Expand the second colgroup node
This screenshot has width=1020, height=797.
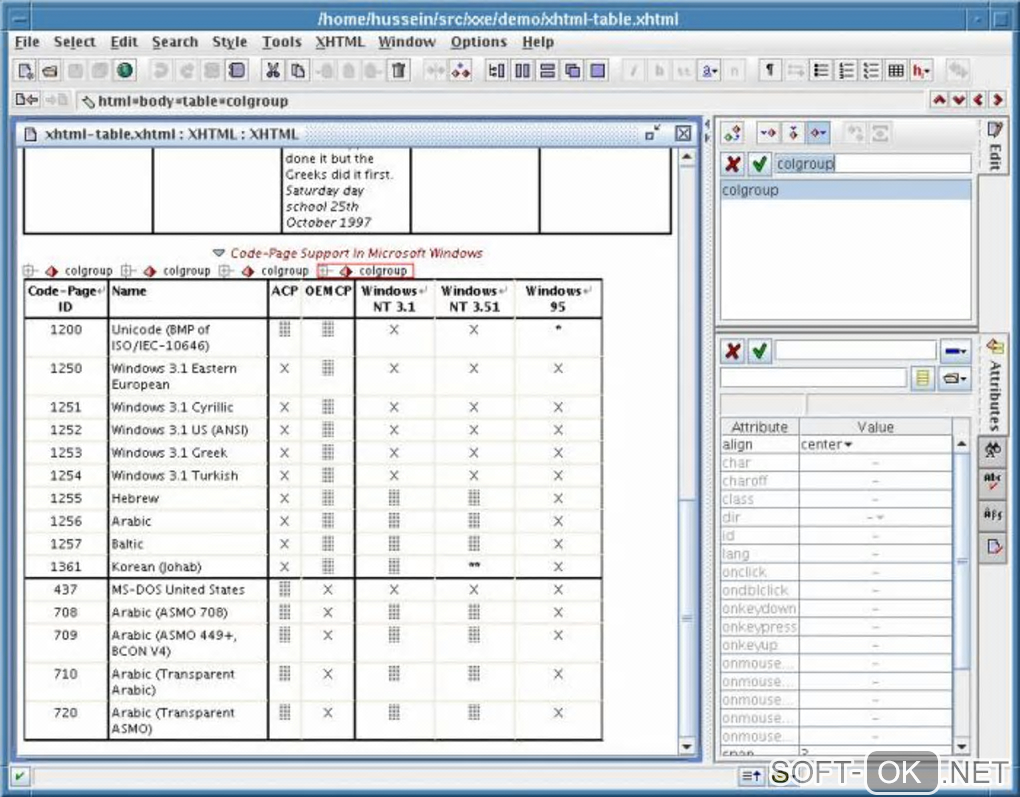[128, 271]
